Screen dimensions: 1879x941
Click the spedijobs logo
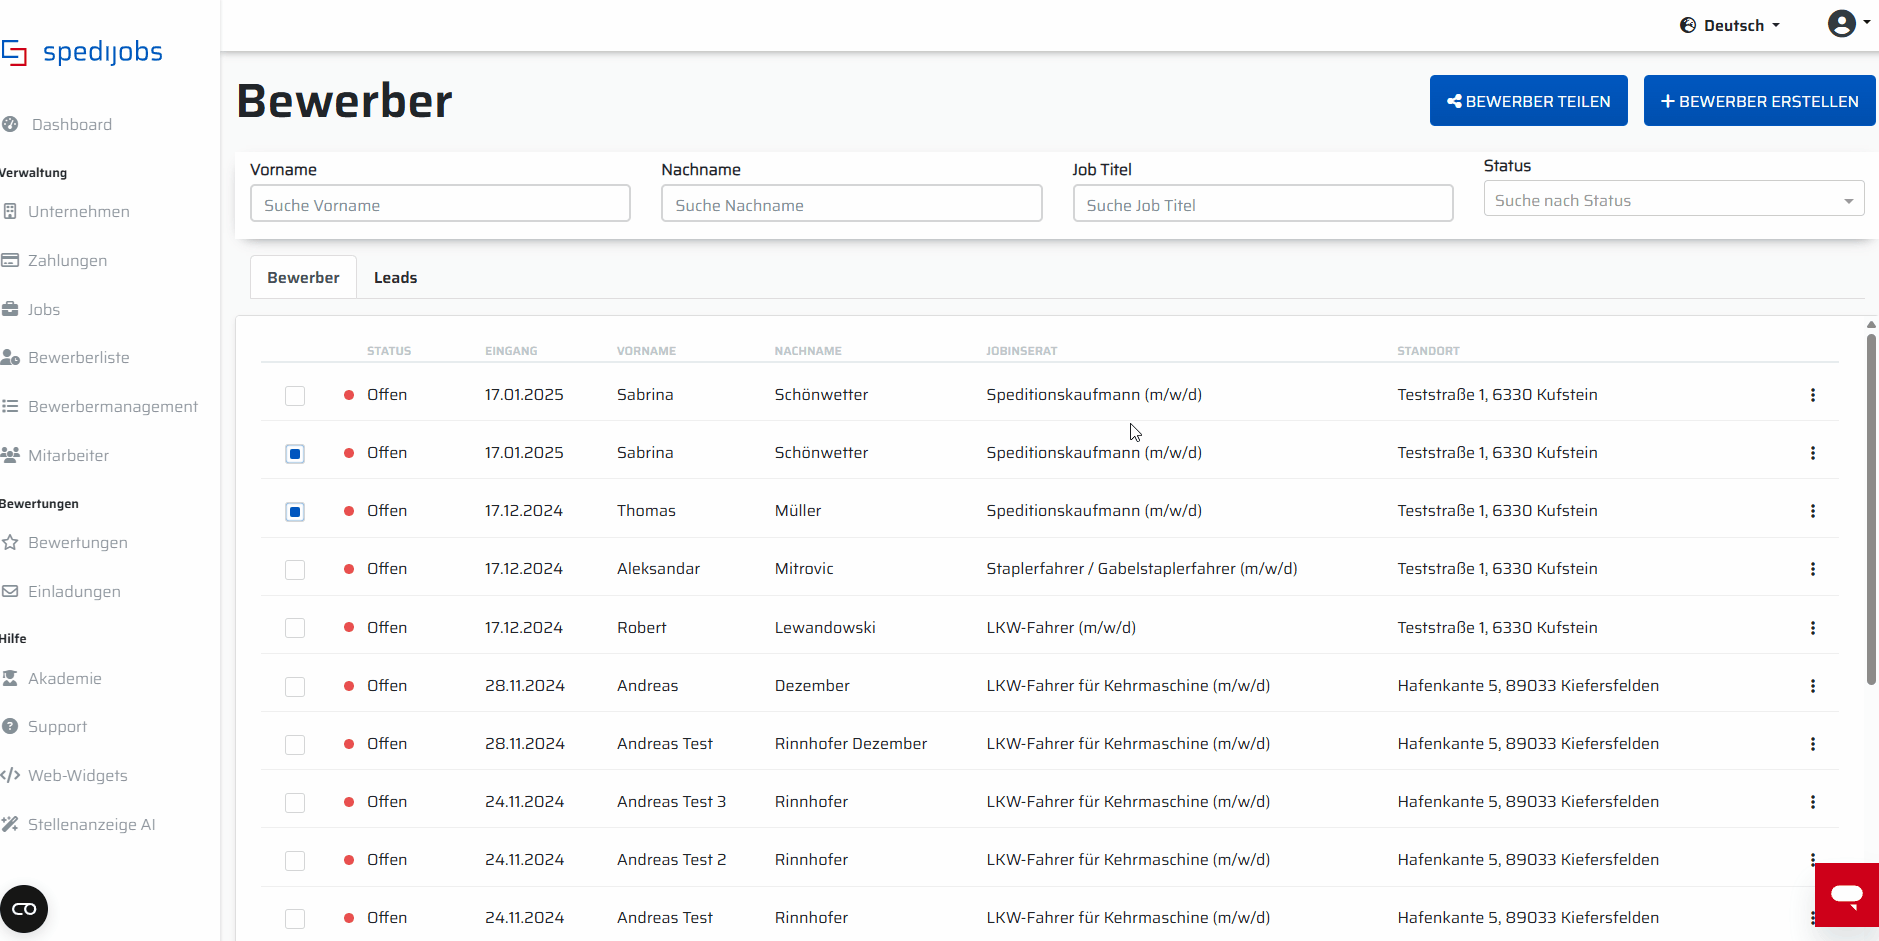point(82,52)
